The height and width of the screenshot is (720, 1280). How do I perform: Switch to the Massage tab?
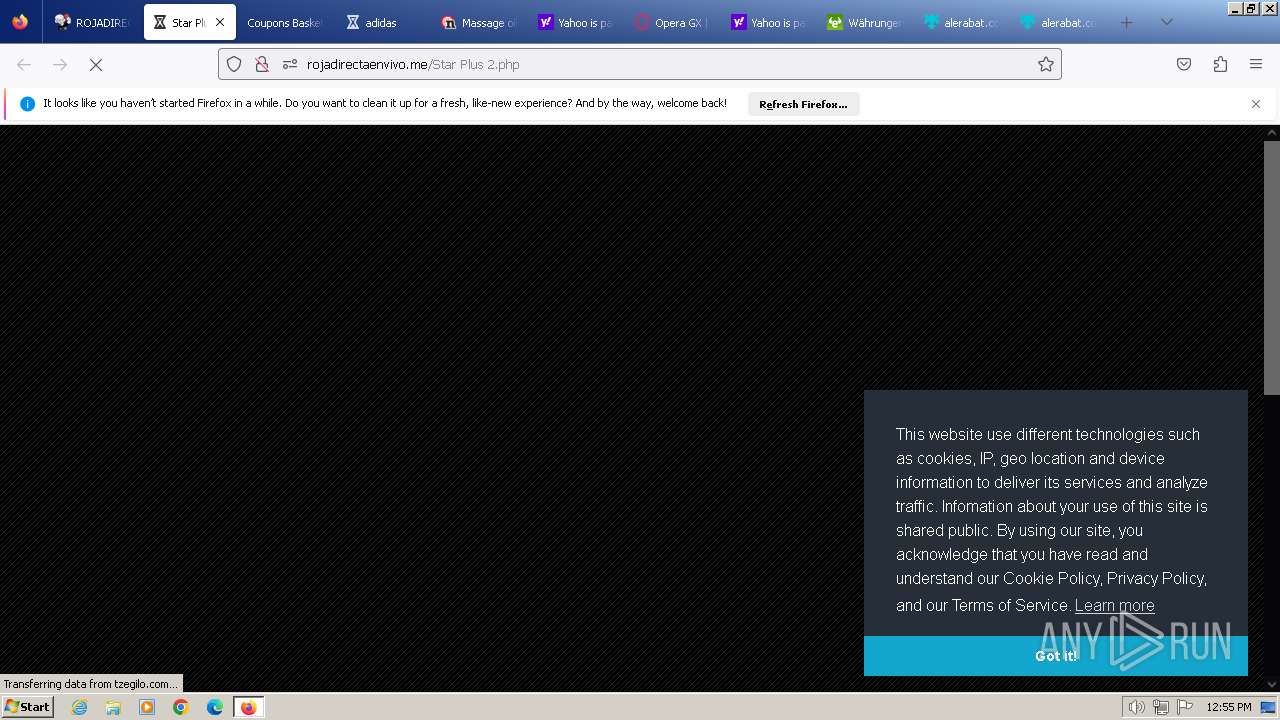click(477, 22)
